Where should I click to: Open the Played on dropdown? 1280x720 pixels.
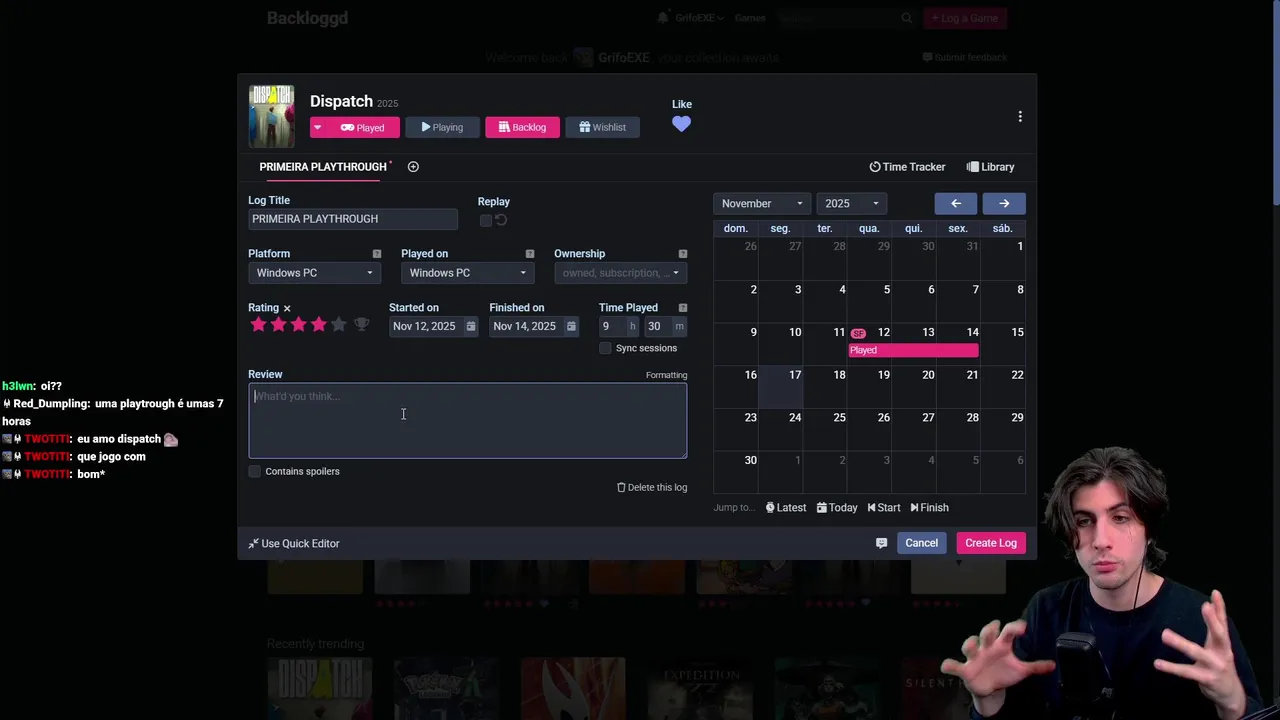(467, 273)
